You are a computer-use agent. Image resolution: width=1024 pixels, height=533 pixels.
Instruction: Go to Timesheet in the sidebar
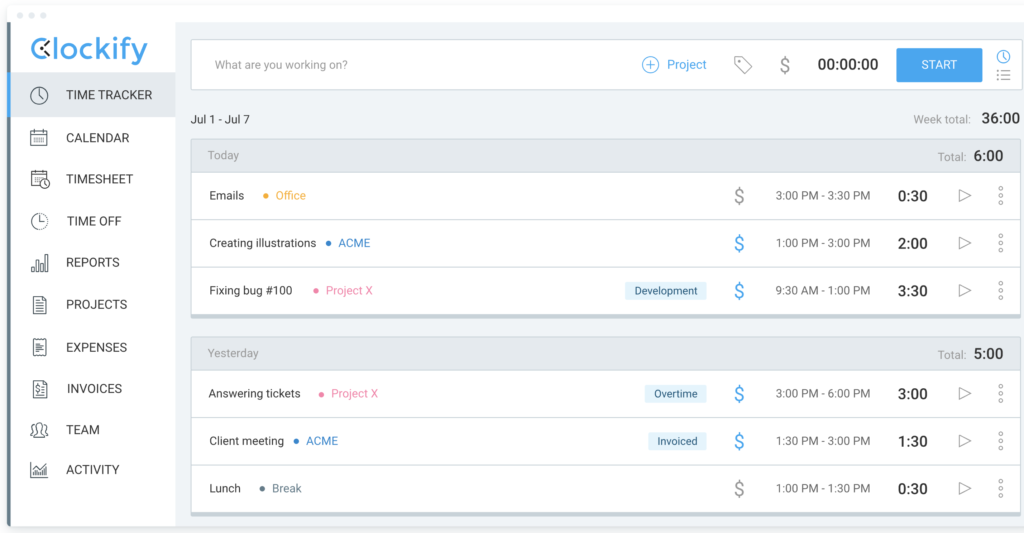99,179
